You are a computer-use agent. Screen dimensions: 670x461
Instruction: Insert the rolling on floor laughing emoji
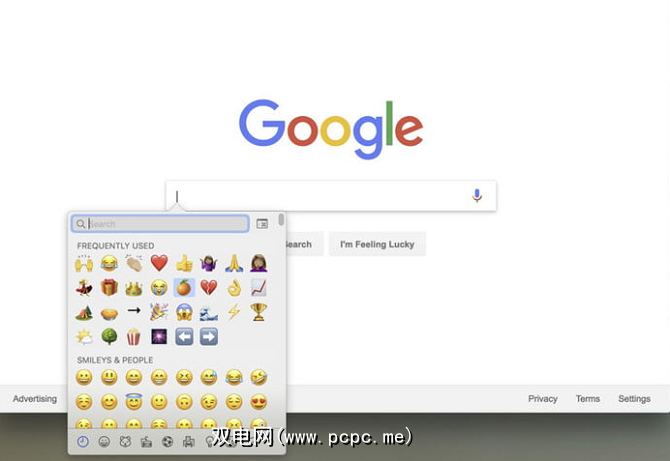[259, 378]
